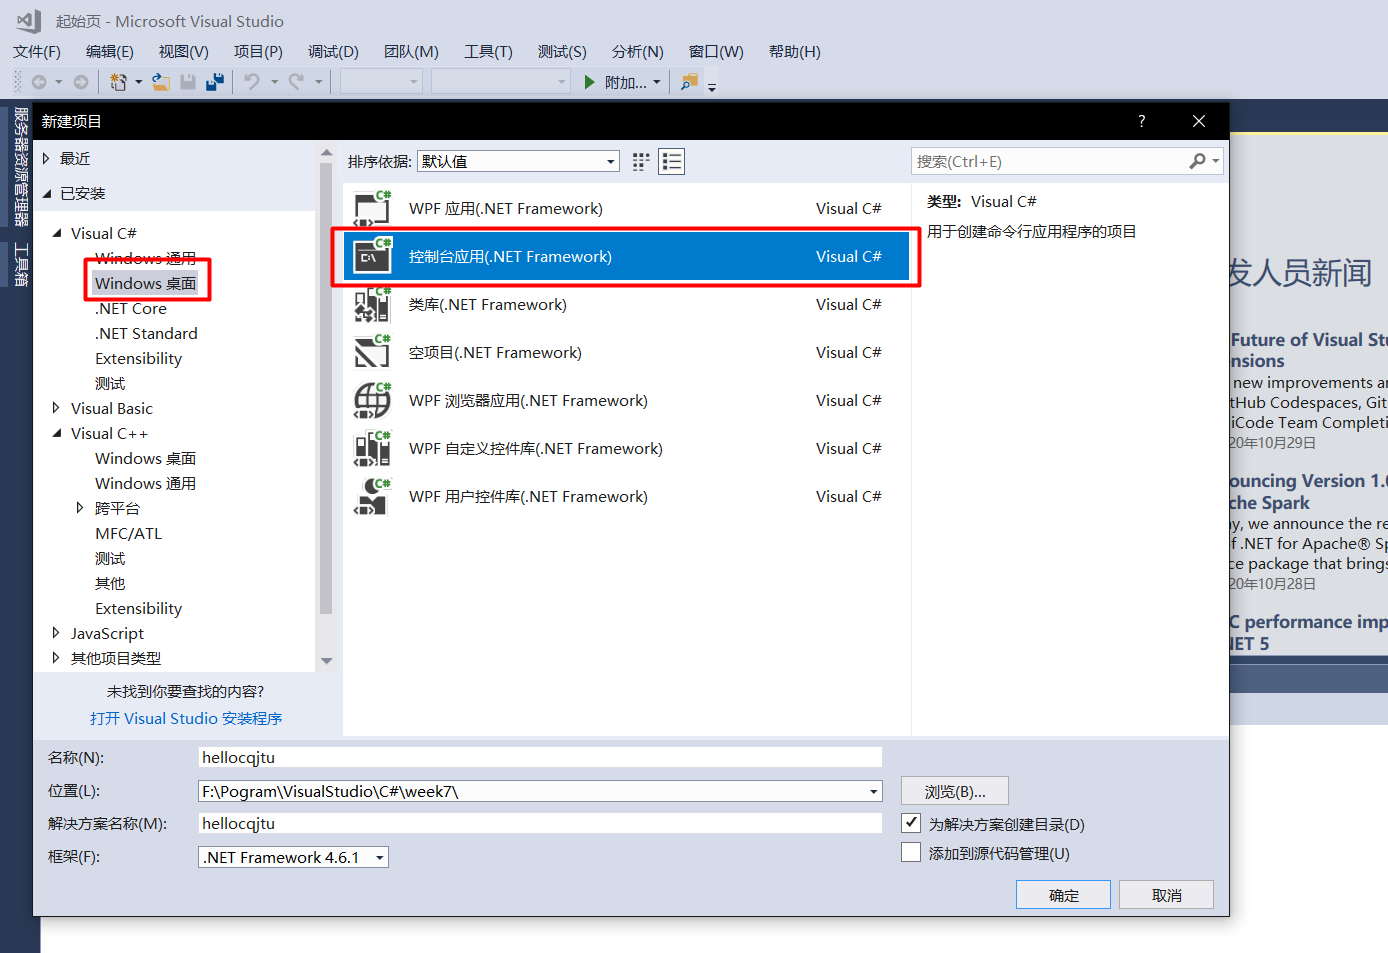Expand the 其他项目类型 tree node
This screenshot has width=1388, height=953.
(57, 658)
